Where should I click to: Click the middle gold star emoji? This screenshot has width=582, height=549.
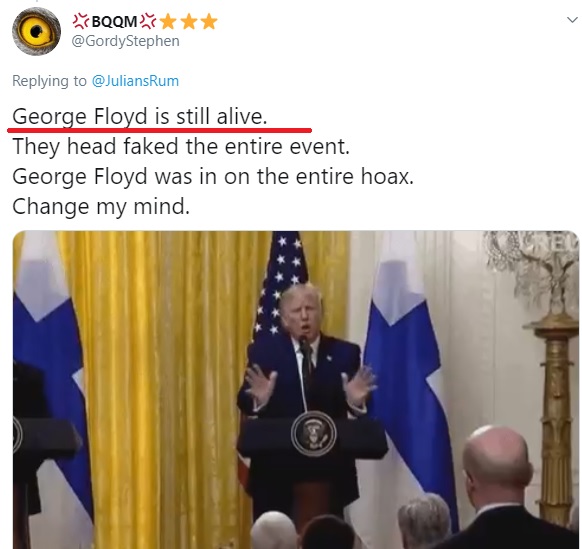(x=189, y=22)
